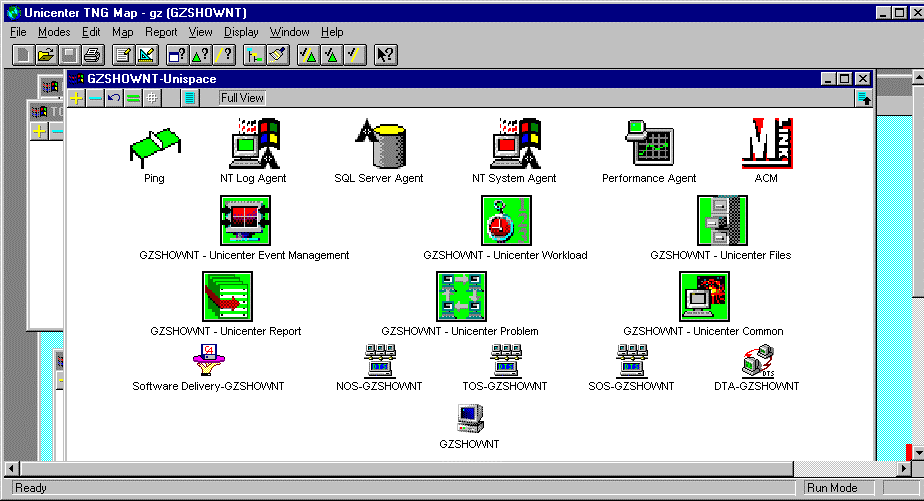Click the Full View button
924x501 pixels.
point(242,98)
